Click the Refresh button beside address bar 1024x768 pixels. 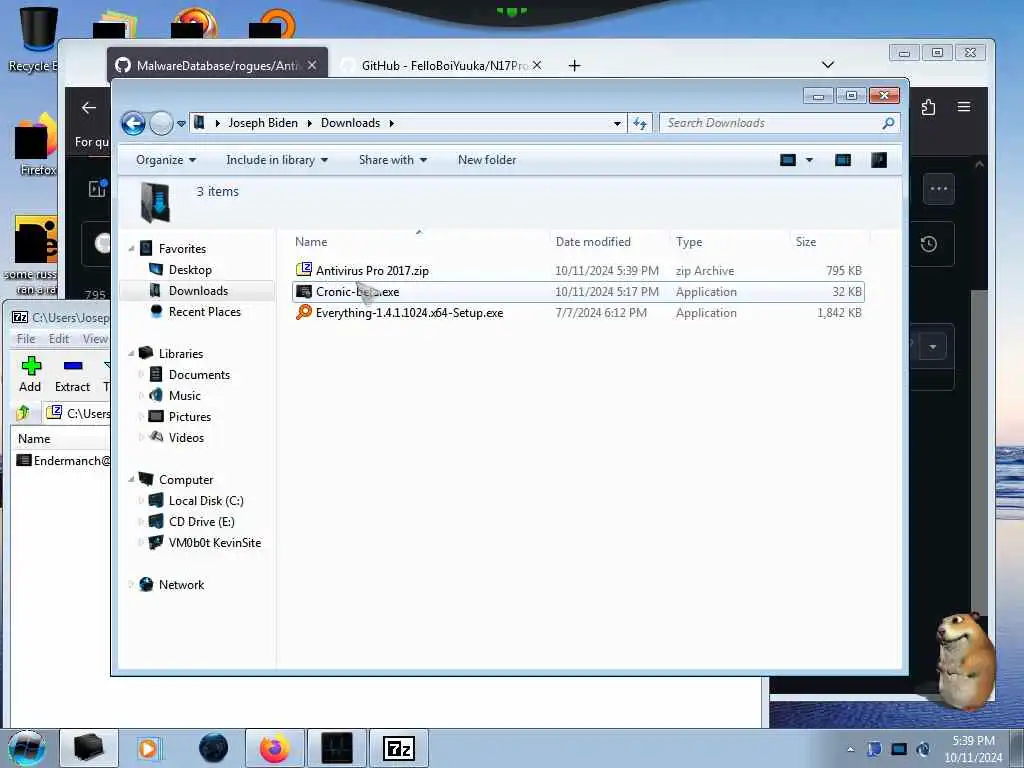tap(639, 123)
